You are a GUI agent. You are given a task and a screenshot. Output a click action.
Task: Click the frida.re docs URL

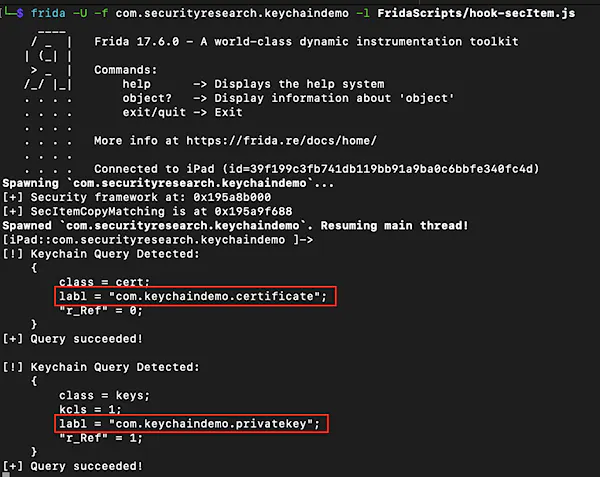click(278, 140)
